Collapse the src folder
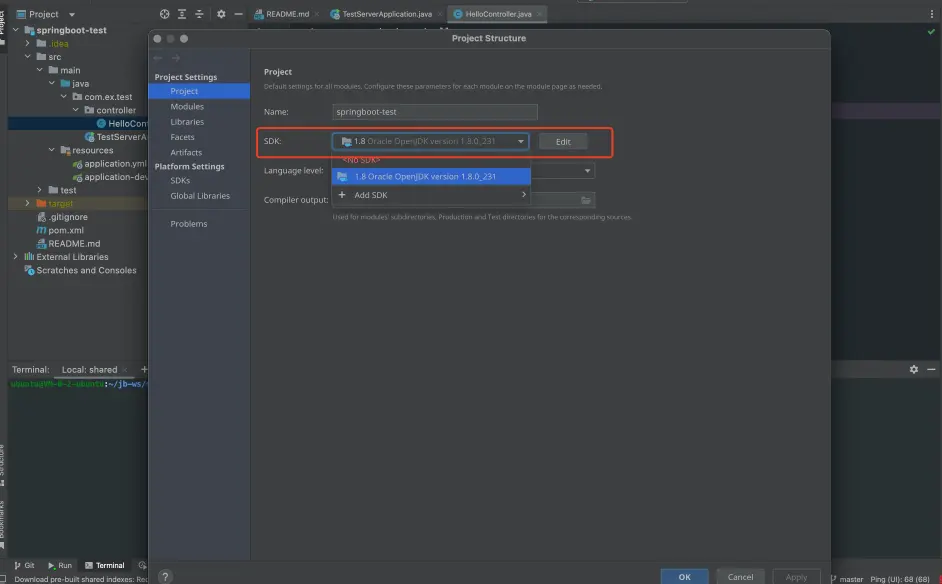Viewport: 942px width, 584px height. pyautogui.click(x=28, y=56)
